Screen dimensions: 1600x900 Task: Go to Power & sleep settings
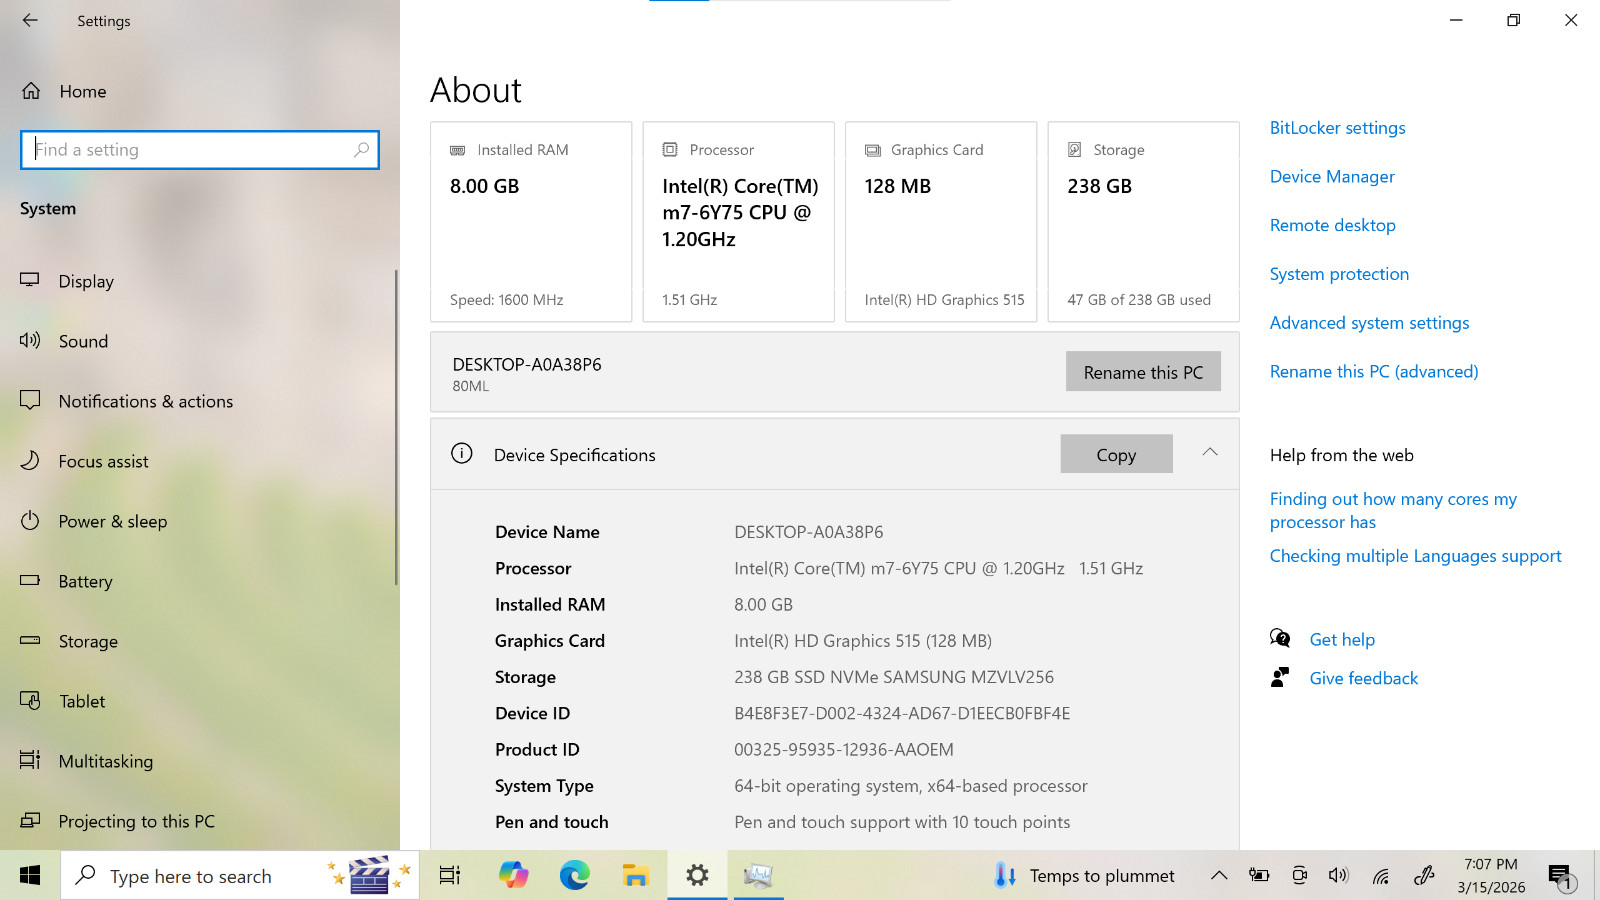[x=113, y=521]
